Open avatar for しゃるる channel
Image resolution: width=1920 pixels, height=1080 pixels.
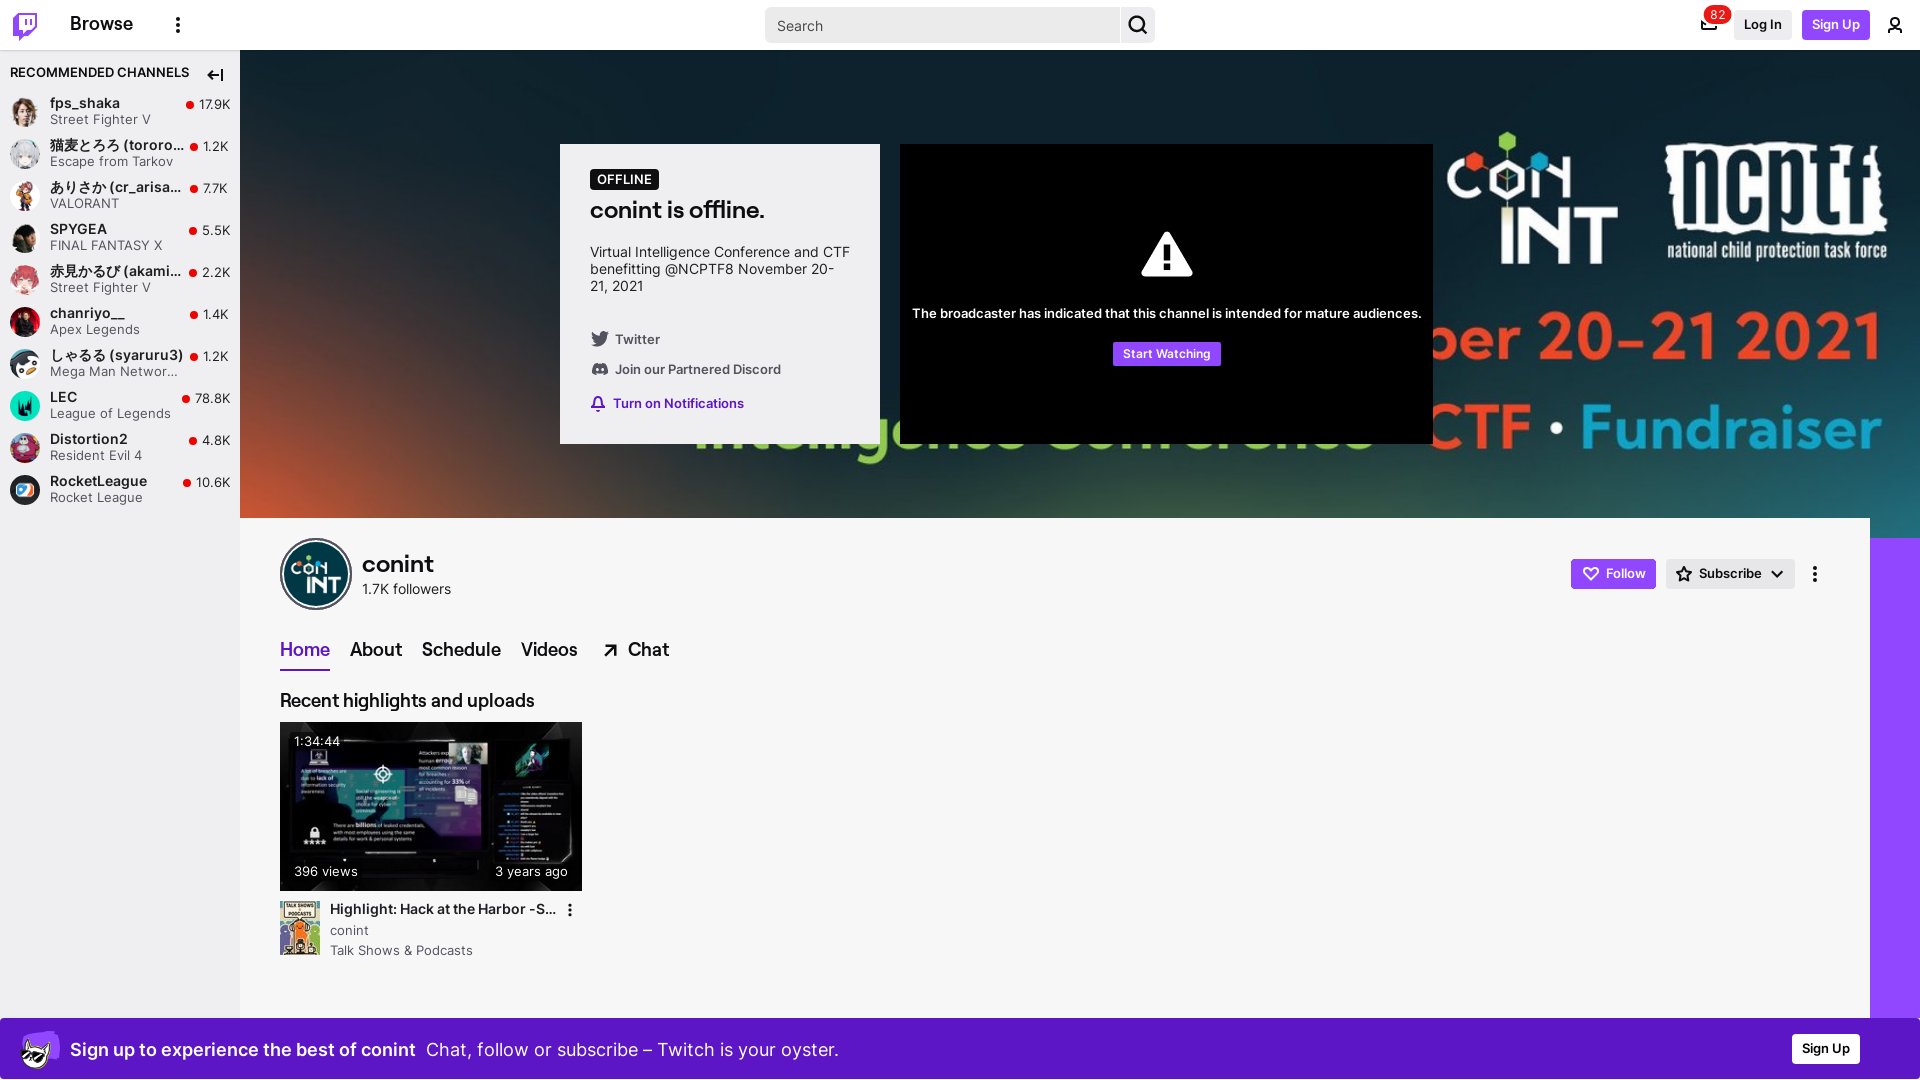[25, 363]
